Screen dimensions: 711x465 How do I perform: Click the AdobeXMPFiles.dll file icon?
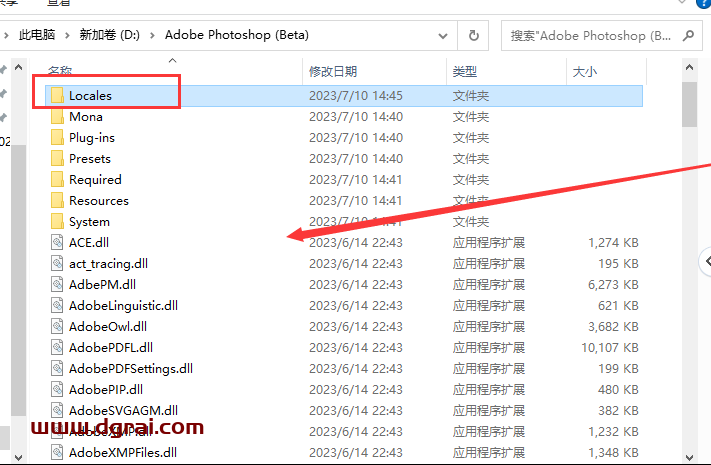point(57,452)
